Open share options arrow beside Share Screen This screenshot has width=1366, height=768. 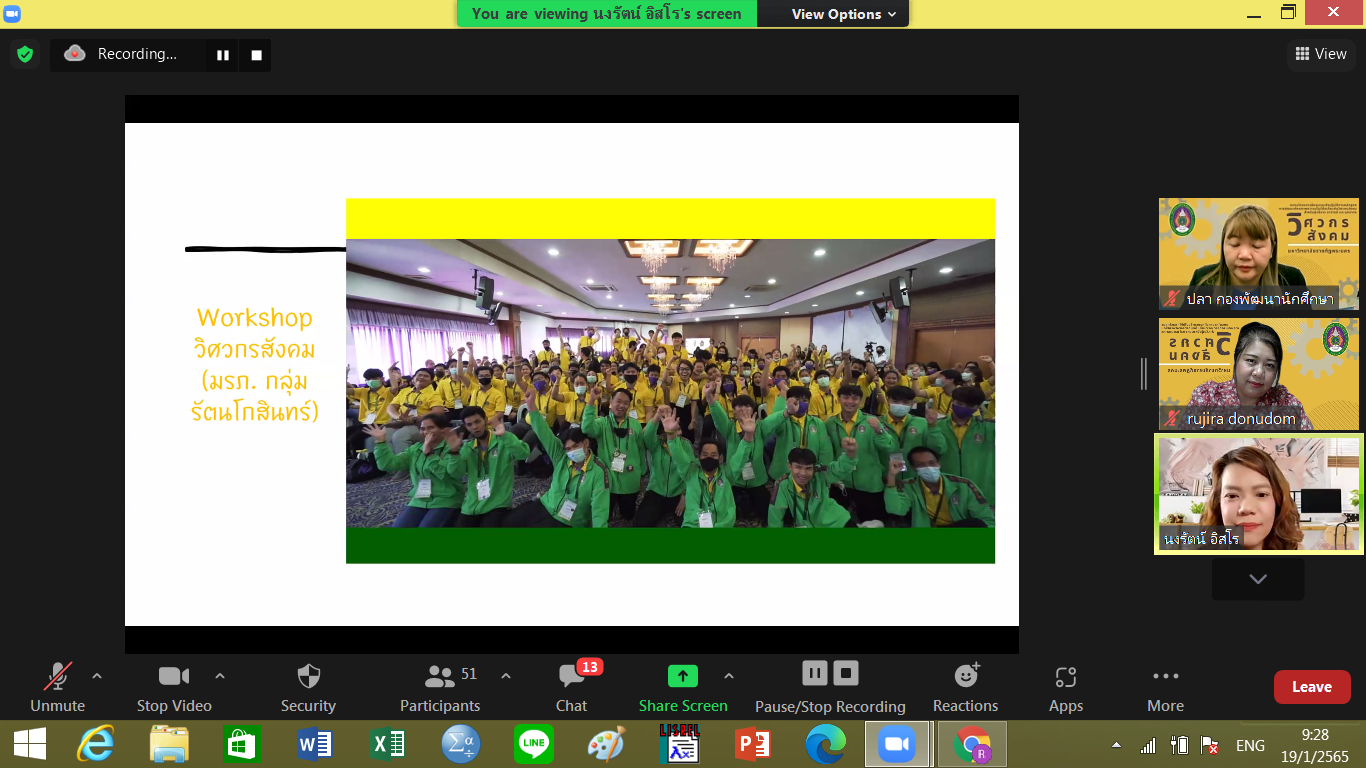click(x=729, y=676)
